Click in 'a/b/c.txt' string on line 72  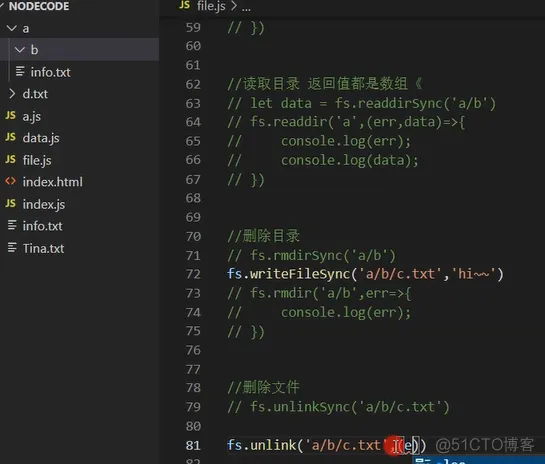(x=400, y=274)
